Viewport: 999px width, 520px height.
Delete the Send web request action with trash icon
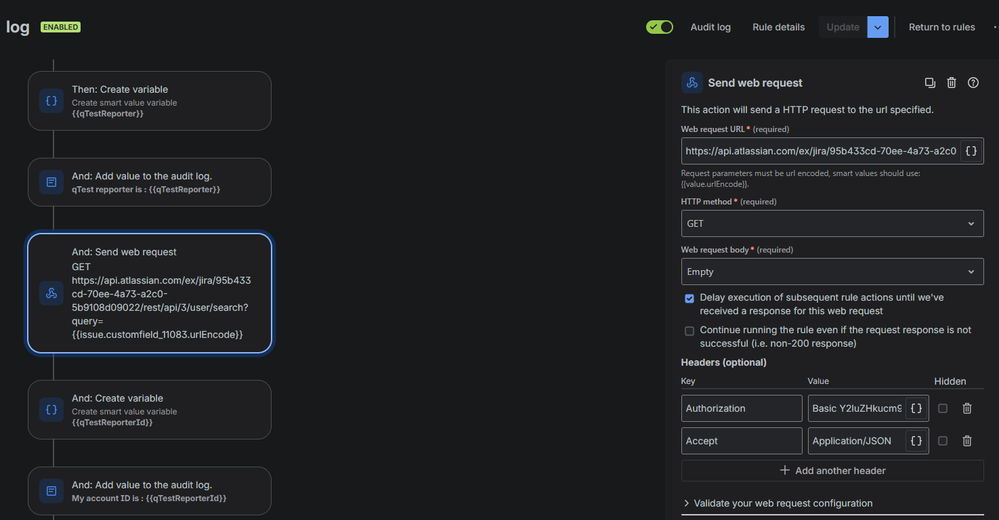click(x=951, y=83)
